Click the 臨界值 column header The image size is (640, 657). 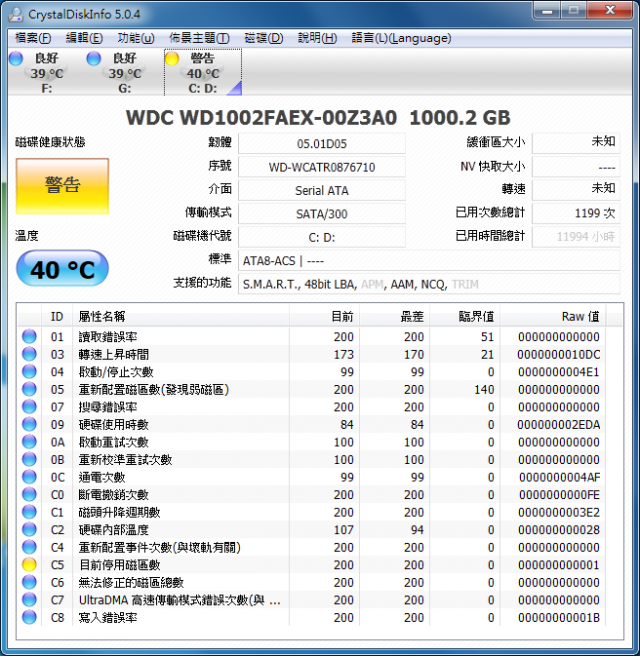(x=465, y=316)
